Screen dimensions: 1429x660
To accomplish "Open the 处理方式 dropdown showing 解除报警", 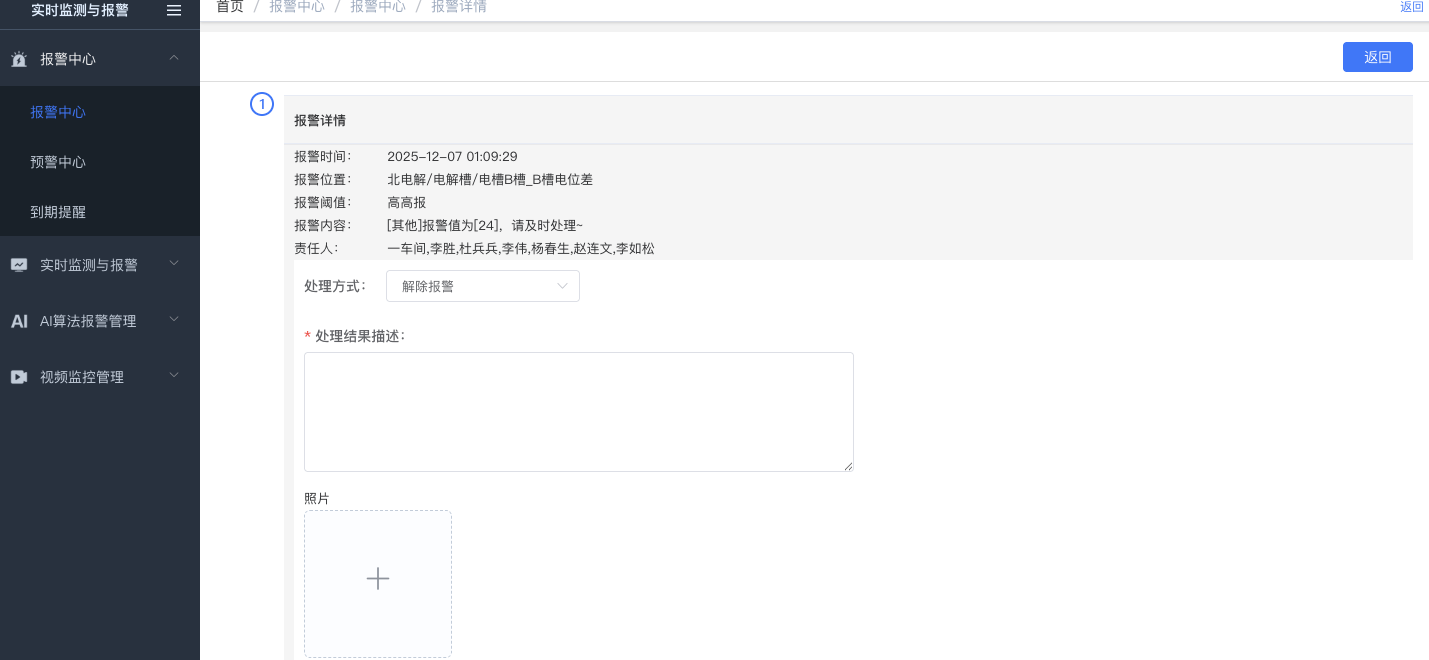I will coord(483,286).
